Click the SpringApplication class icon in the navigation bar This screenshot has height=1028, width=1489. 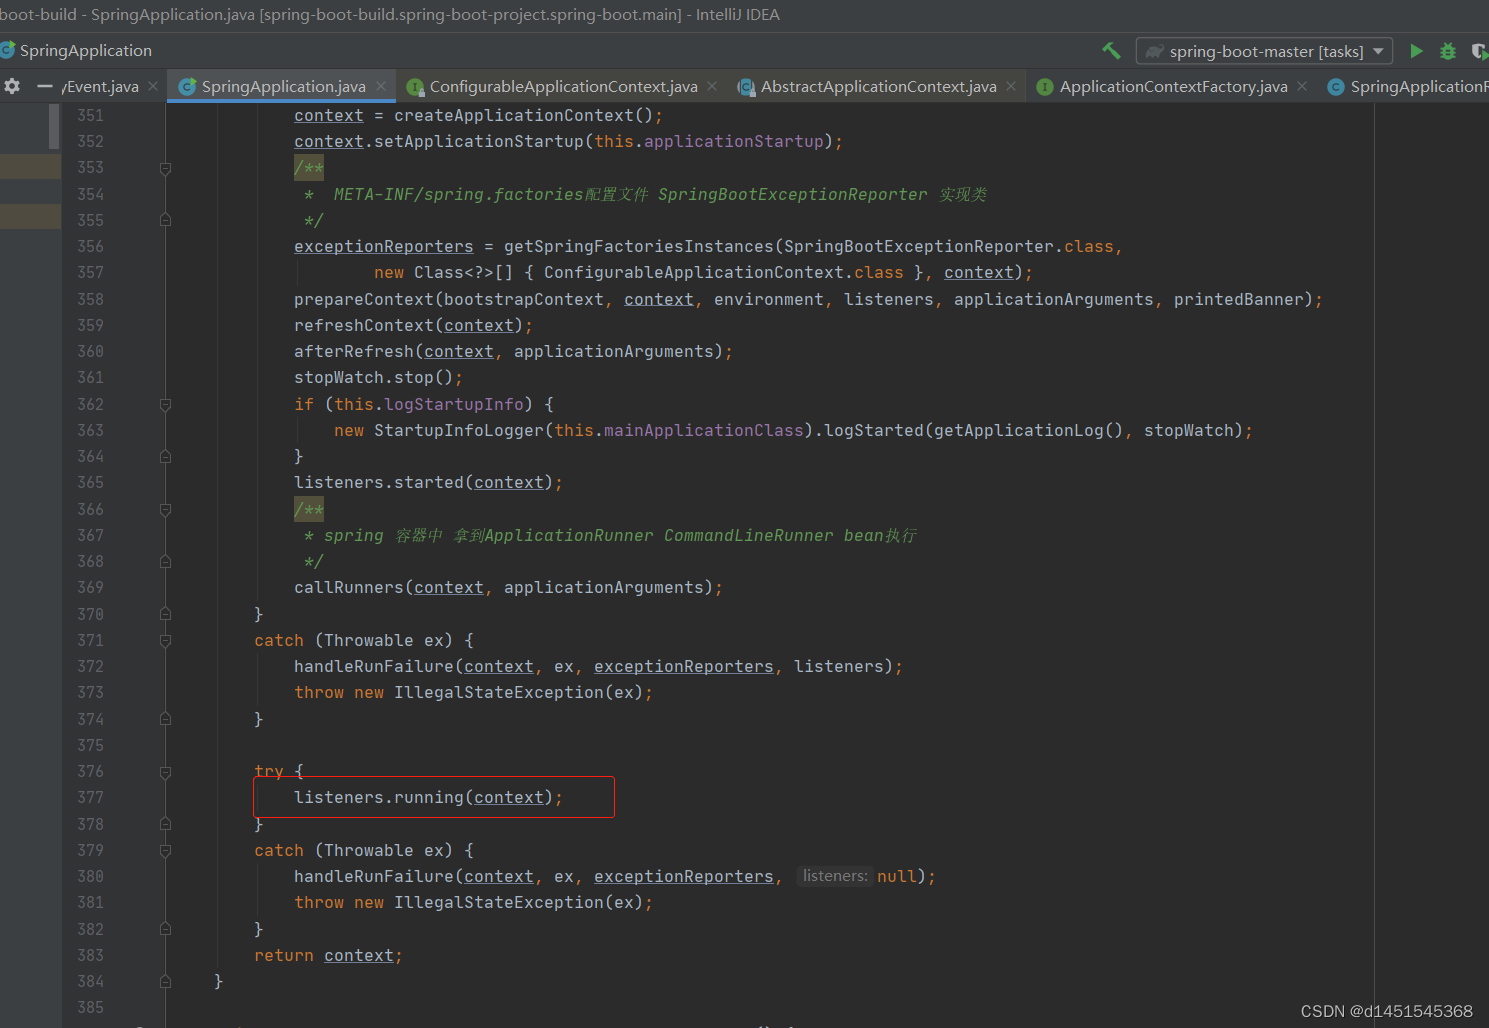tap(8, 50)
